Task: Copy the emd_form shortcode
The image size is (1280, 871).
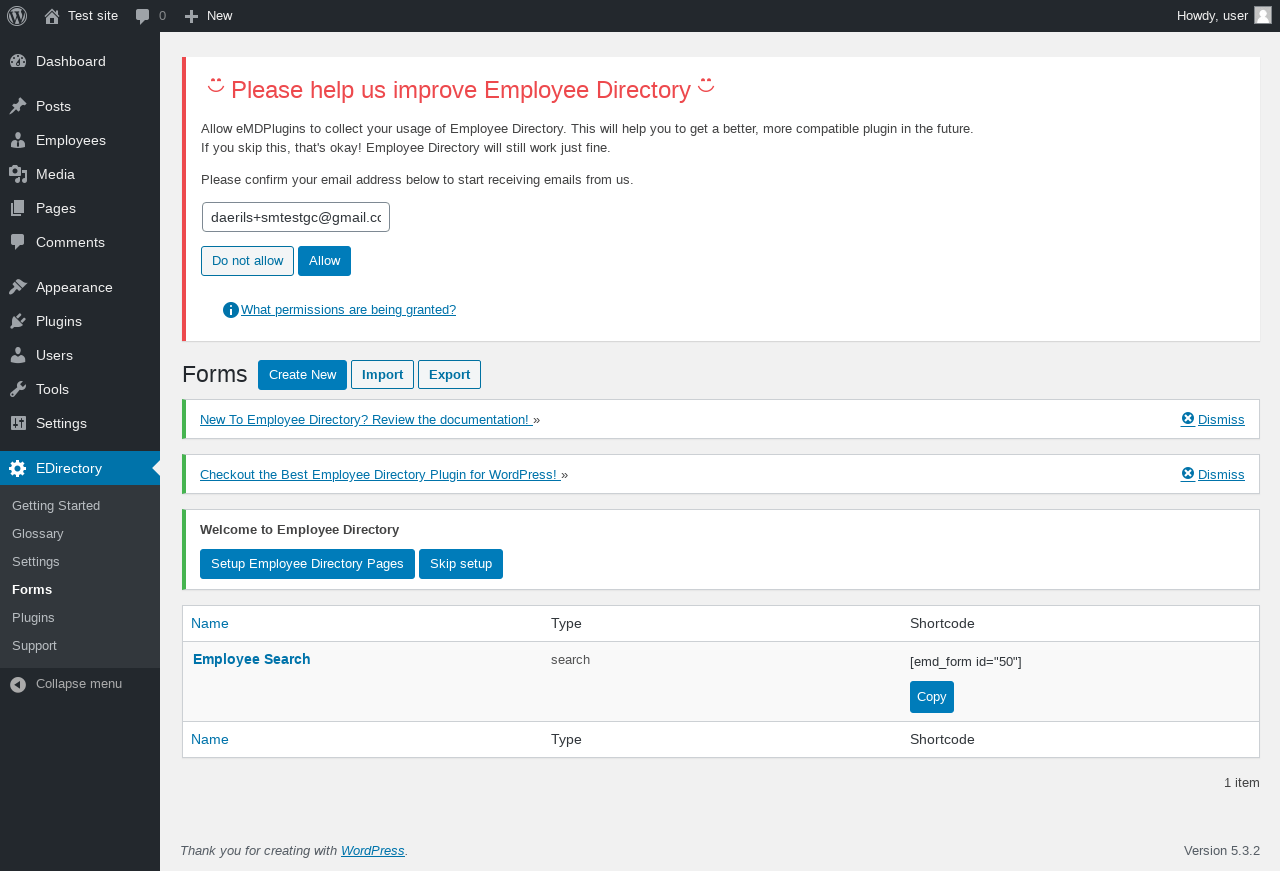Action: point(932,697)
